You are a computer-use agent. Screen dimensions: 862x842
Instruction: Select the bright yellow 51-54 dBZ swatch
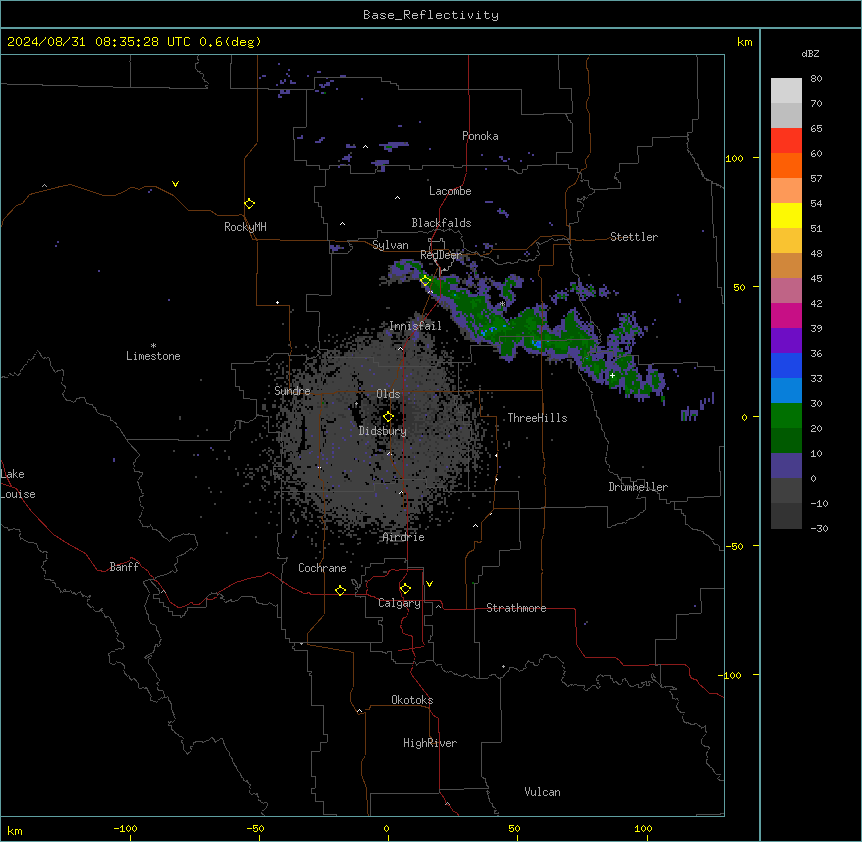pos(786,215)
